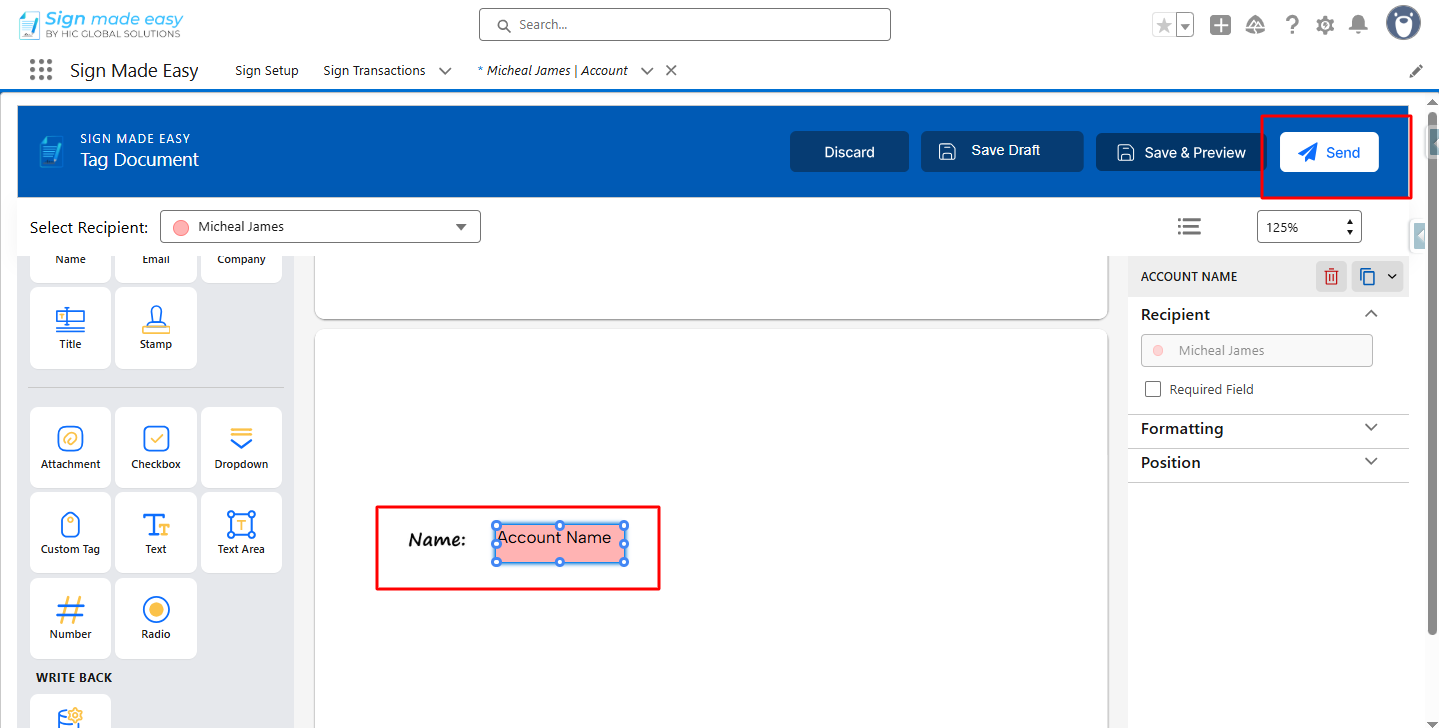1439x728 pixels.
Task: Select the Dropdown tag tool
Action: (x=241, y=448)
